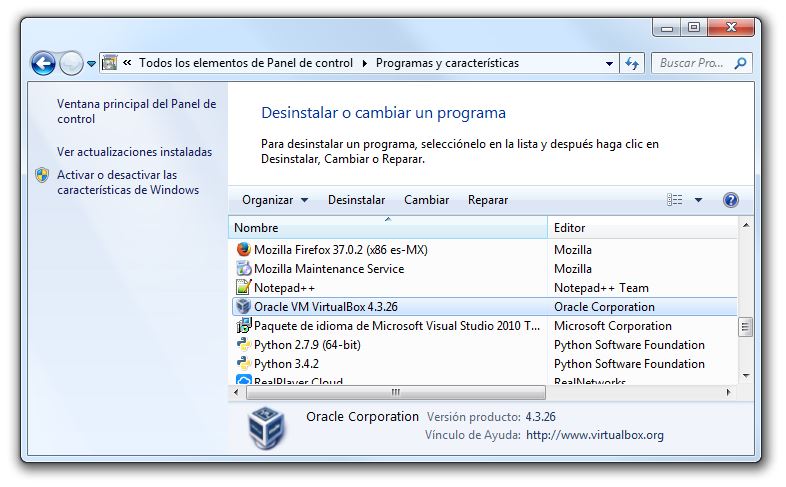Click the double chevron in address bar
The image size is (786, 487).
[x=127, y=63]
